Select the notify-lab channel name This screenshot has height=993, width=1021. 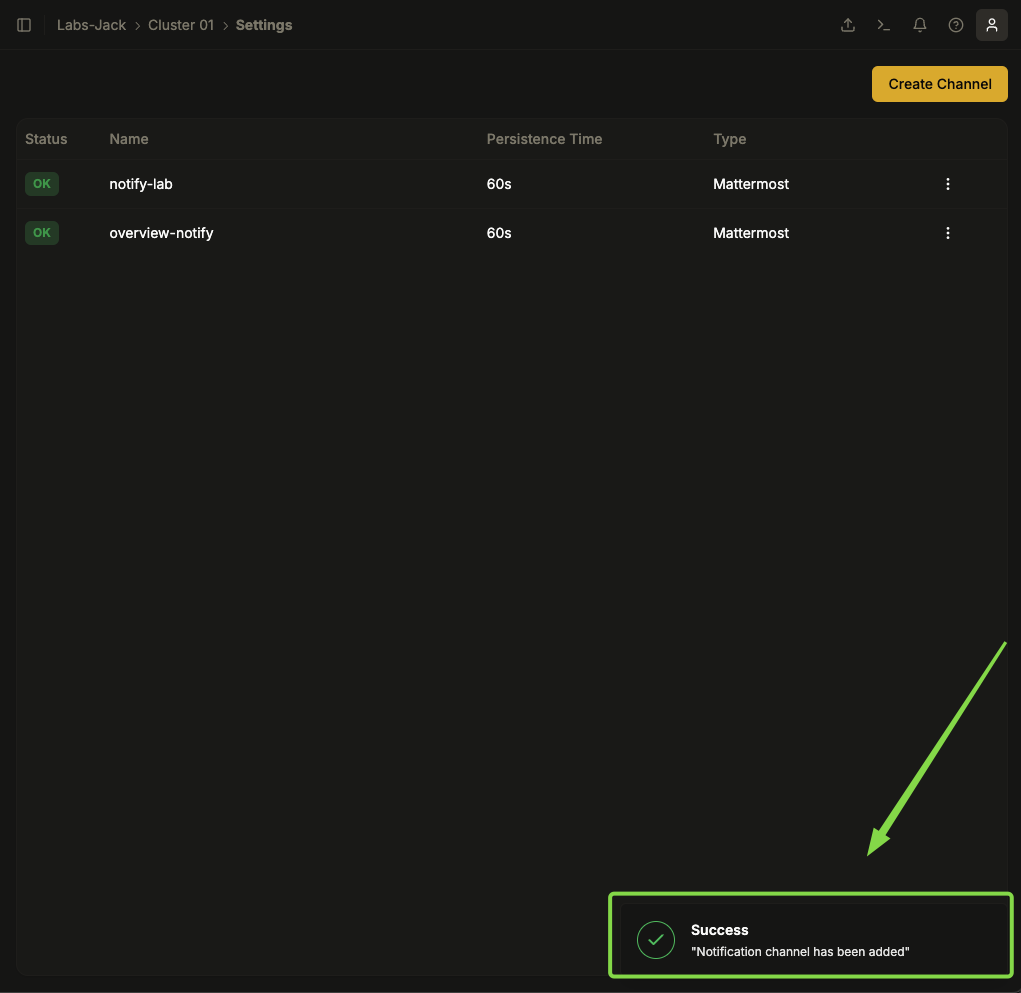point(141,184)
